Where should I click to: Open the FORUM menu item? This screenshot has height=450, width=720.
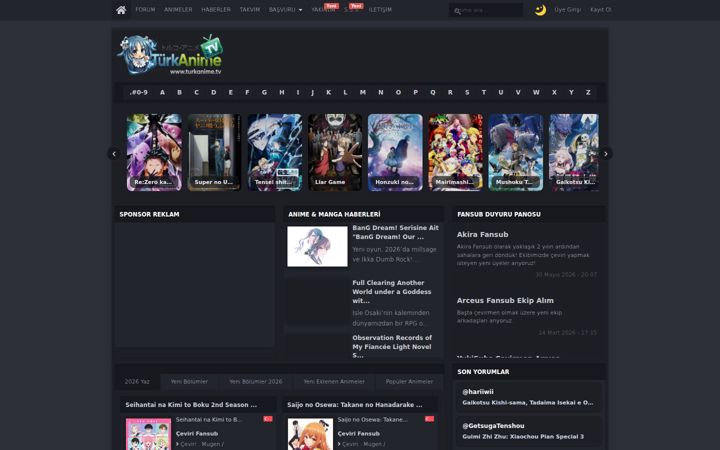click(x=145, y=10)
